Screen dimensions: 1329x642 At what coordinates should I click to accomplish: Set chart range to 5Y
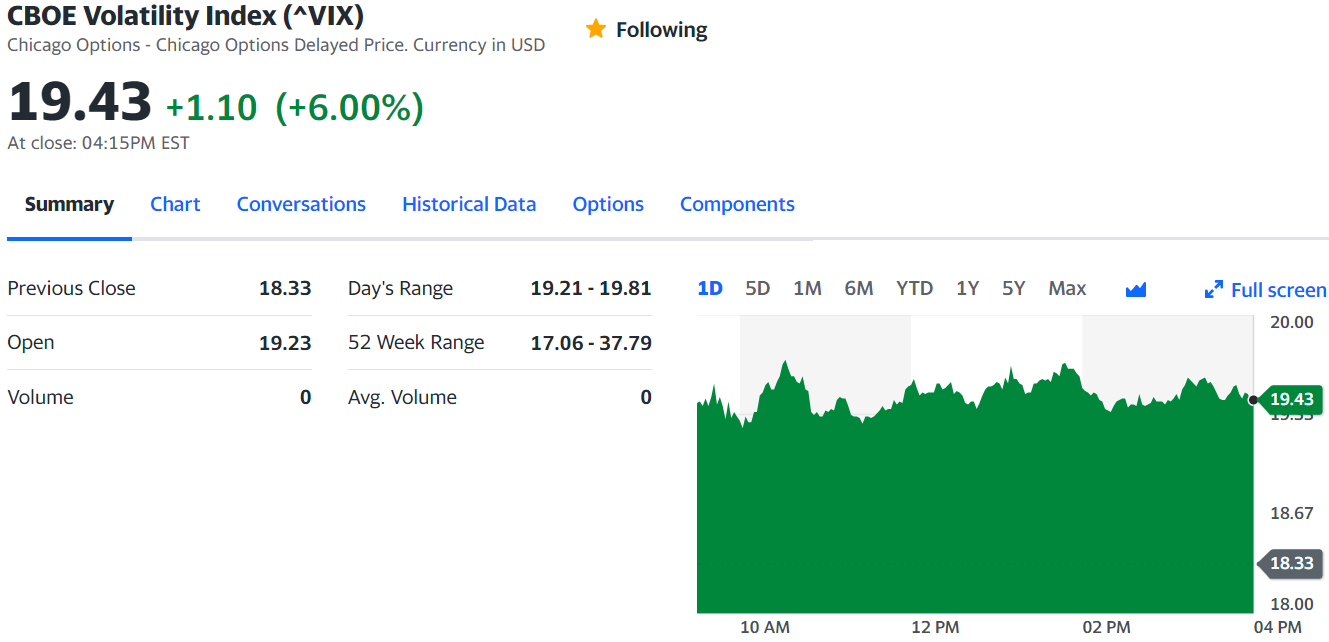[1014, 288]
